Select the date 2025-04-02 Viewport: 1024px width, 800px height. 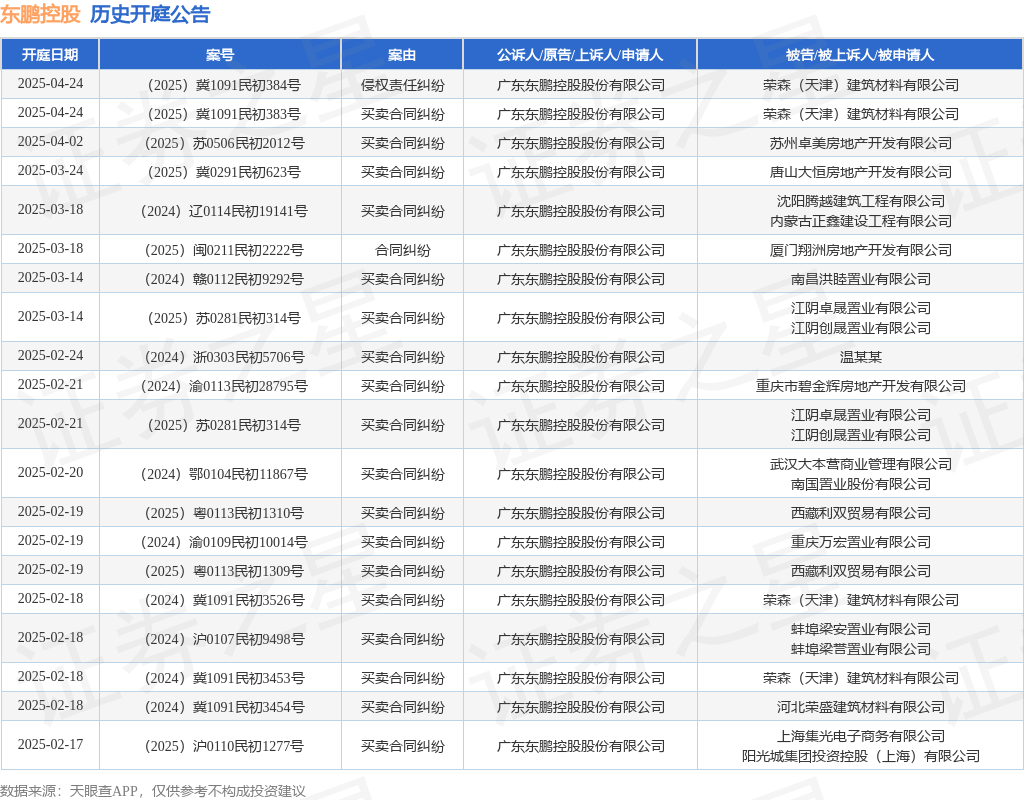(50, 141)
